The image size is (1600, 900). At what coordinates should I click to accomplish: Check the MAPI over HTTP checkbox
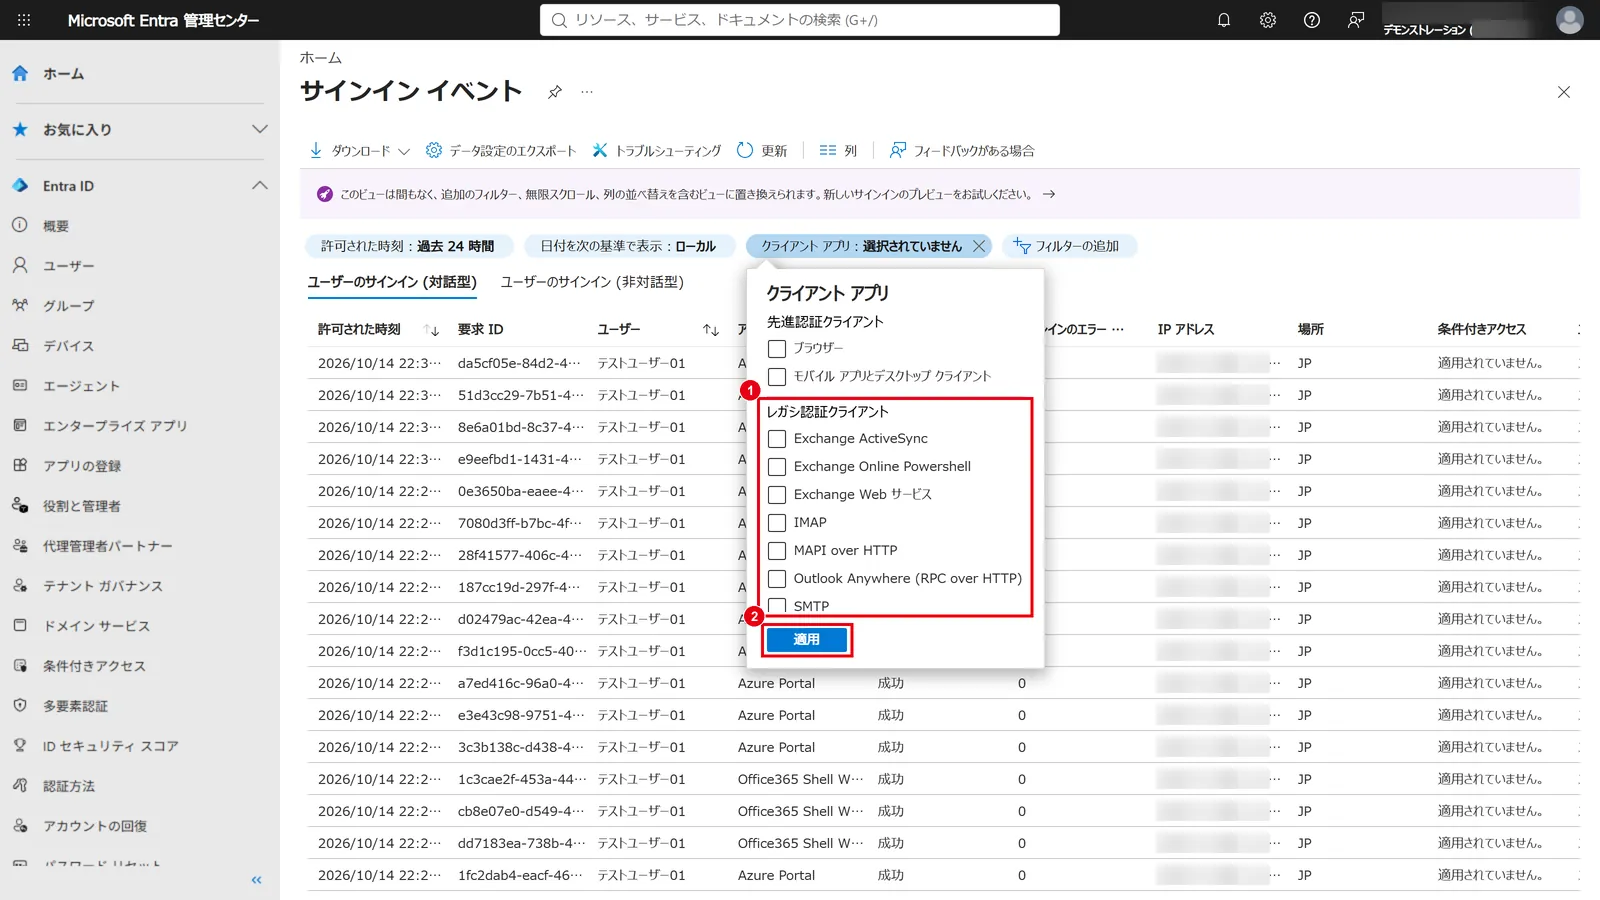click(x=777, y=551)
